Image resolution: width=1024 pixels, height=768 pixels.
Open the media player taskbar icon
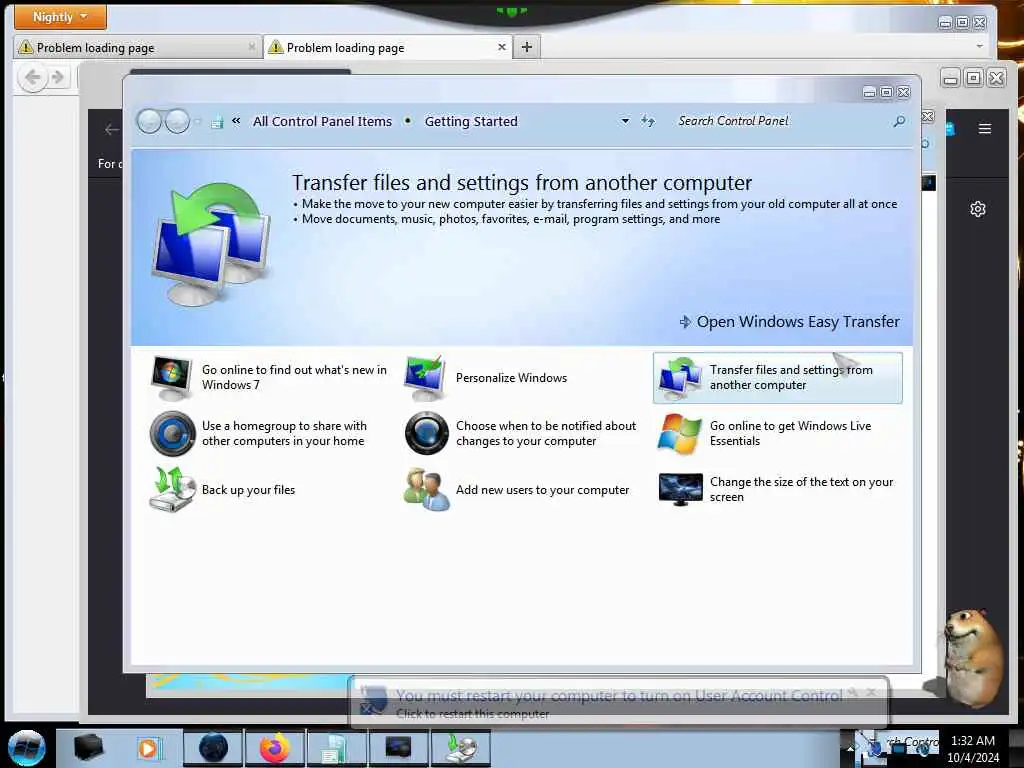(x=149, y=748)
